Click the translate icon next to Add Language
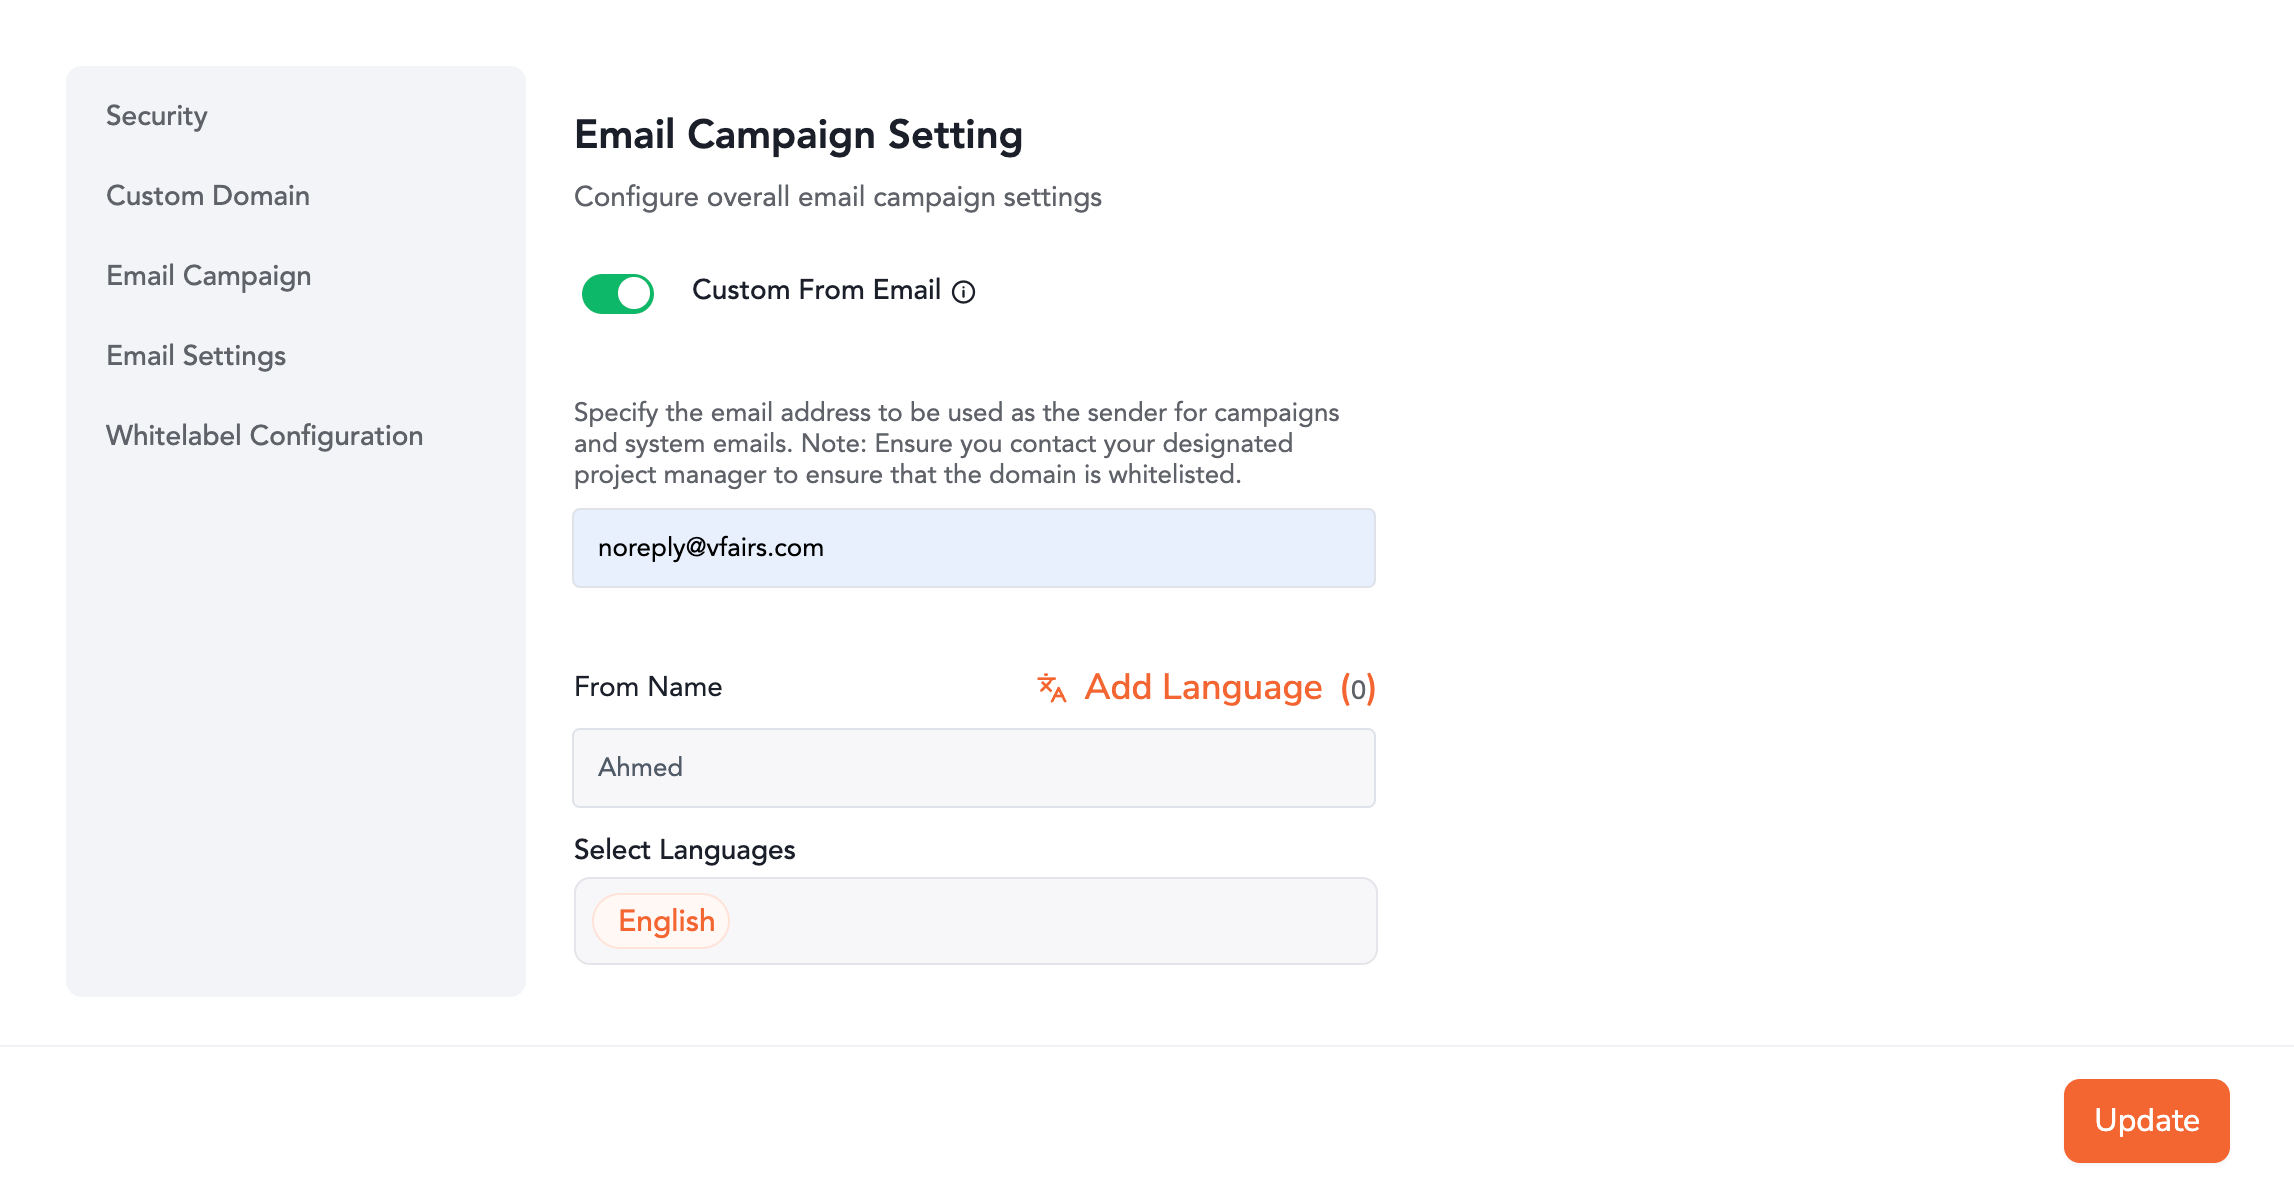The height and width of the screenshot is (1196, 2294). click(1051, 688)
